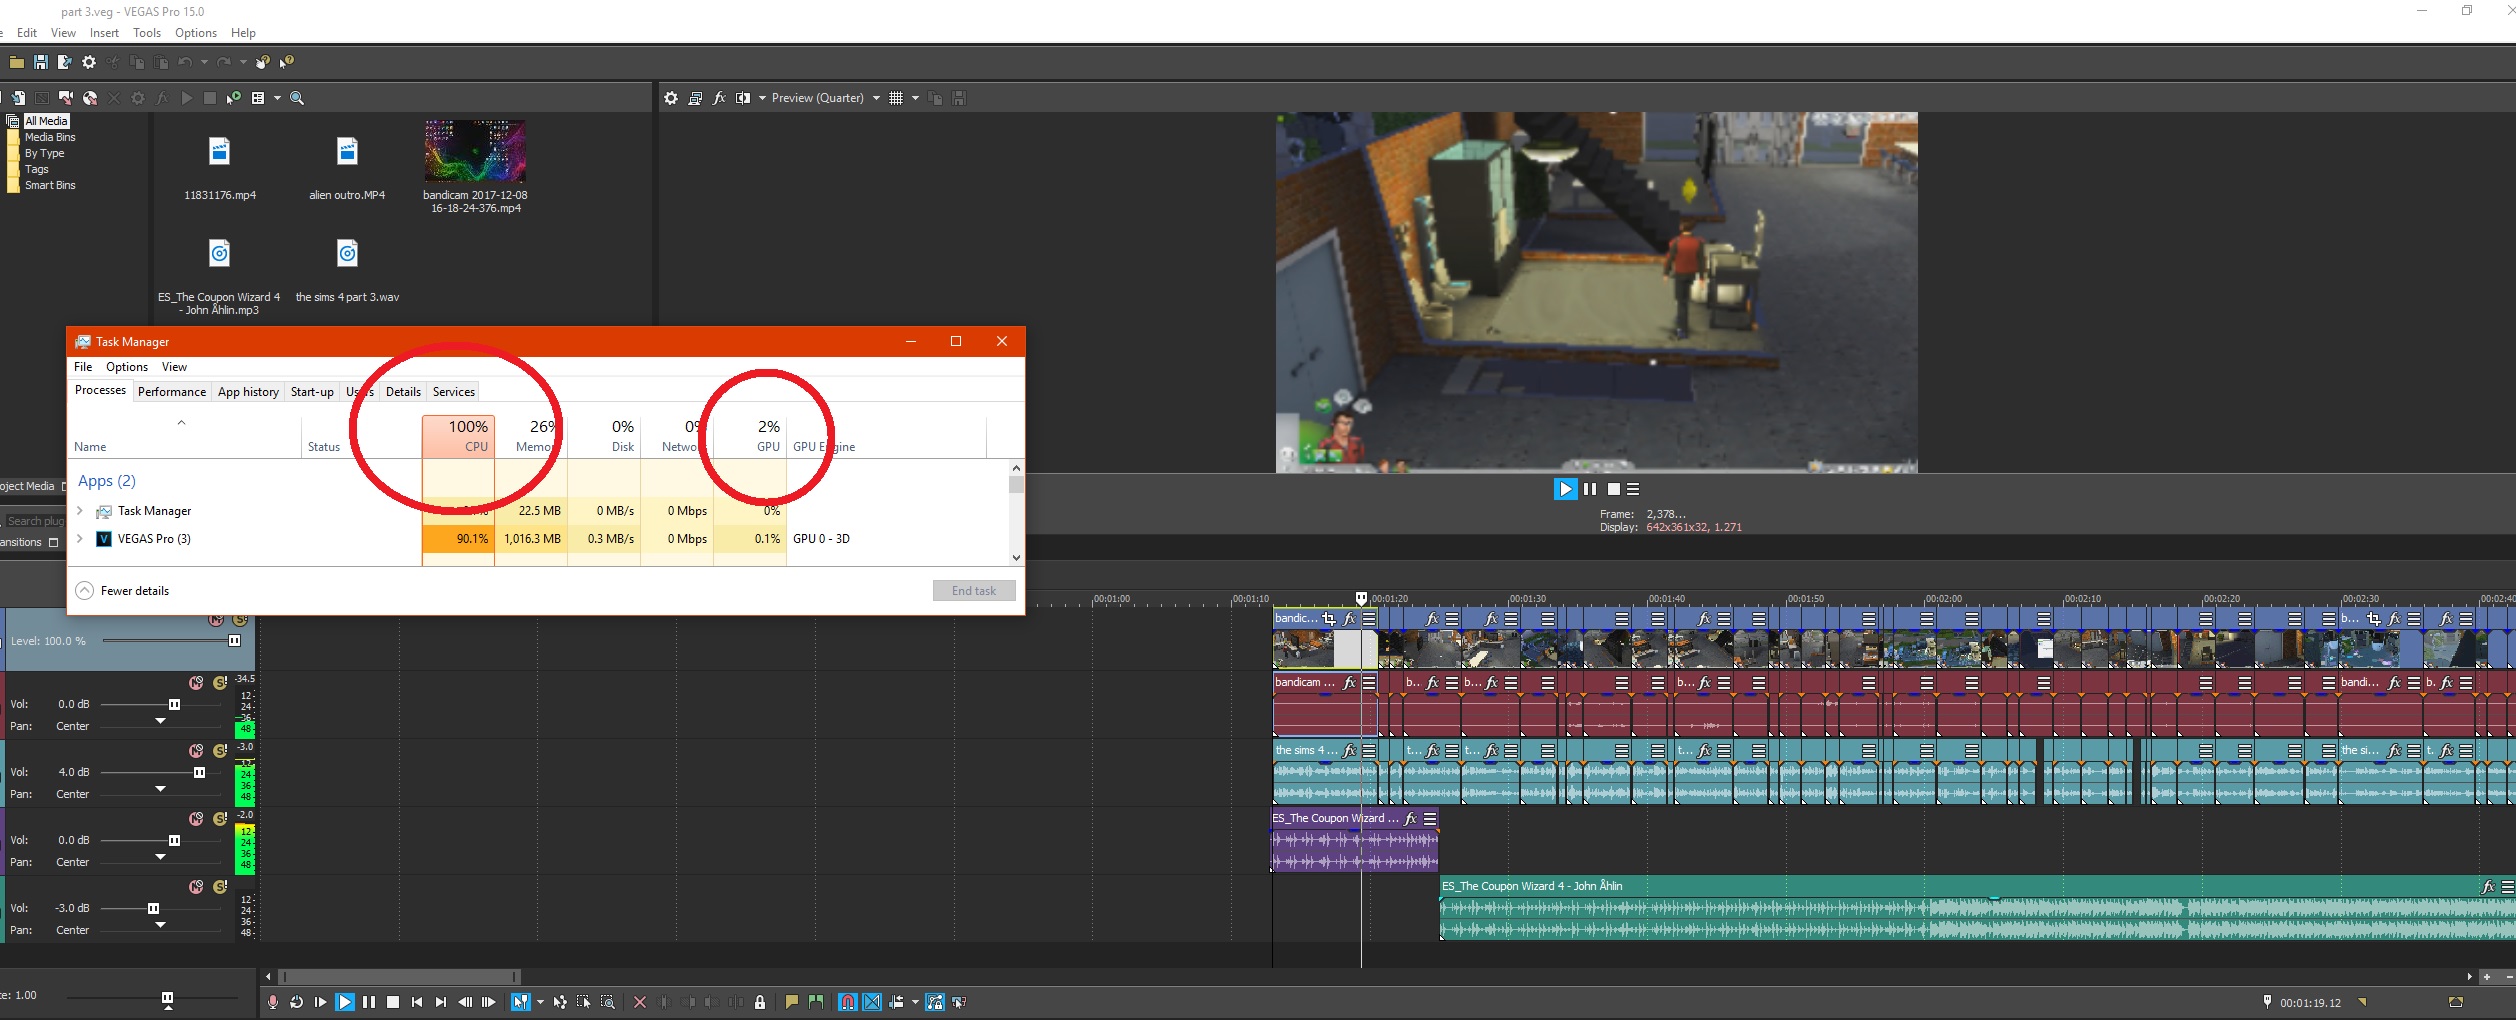This screenshot has width=2516, height=1020.
Task: Toggle Lock Envelopes to Events icon
Action: click(935, 1002)
